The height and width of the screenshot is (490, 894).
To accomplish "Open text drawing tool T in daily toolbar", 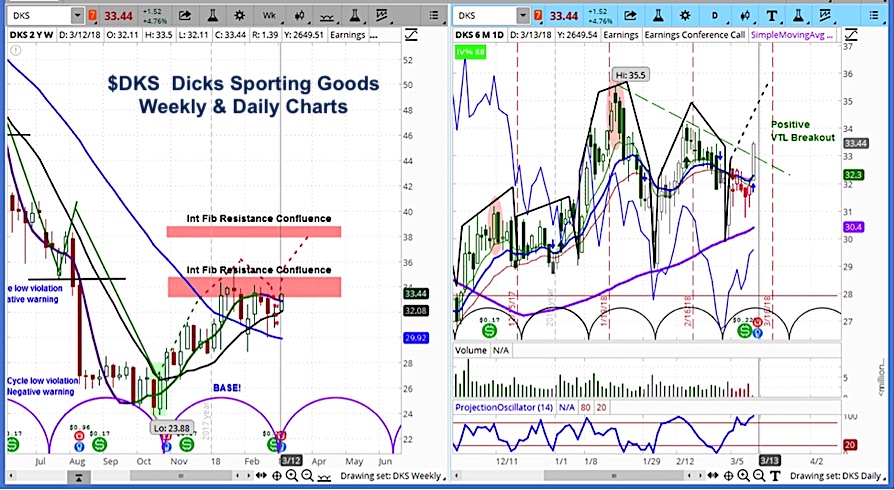I will coord(771,15).
